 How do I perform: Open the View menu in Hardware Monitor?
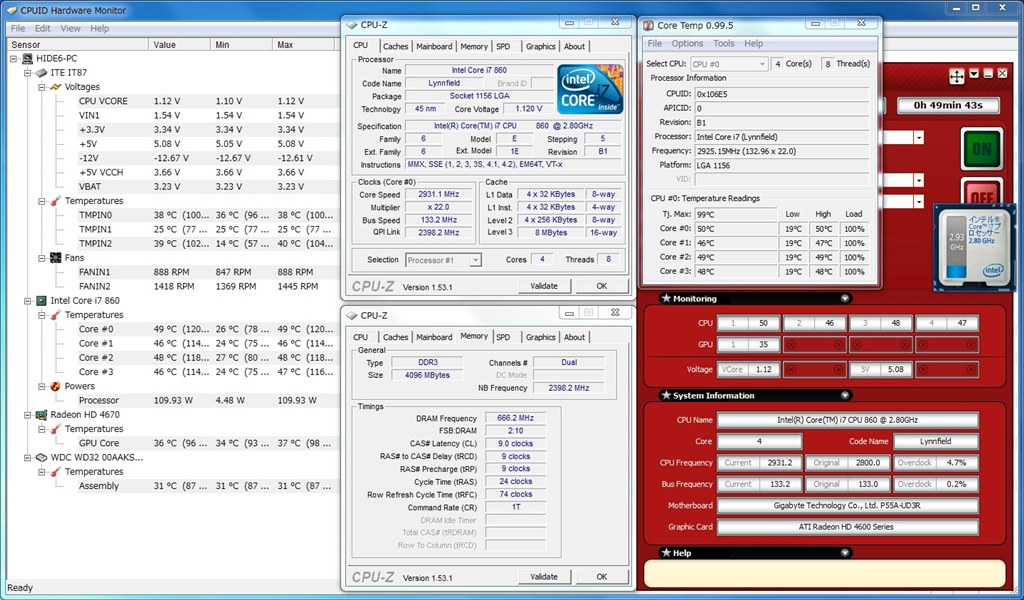coord(71,28)
